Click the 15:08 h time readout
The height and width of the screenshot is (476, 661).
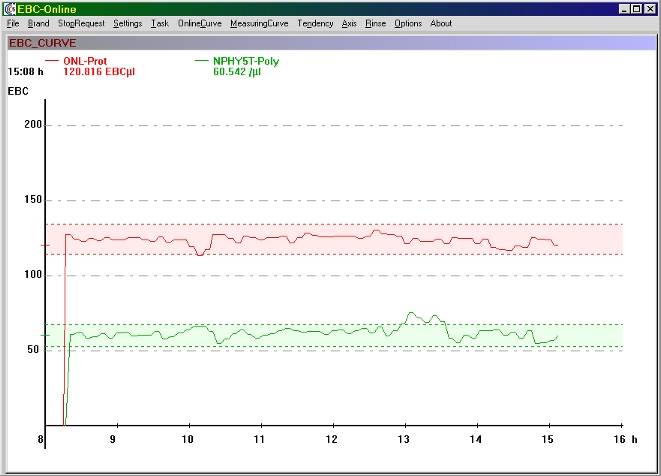[x=26, y=72]
